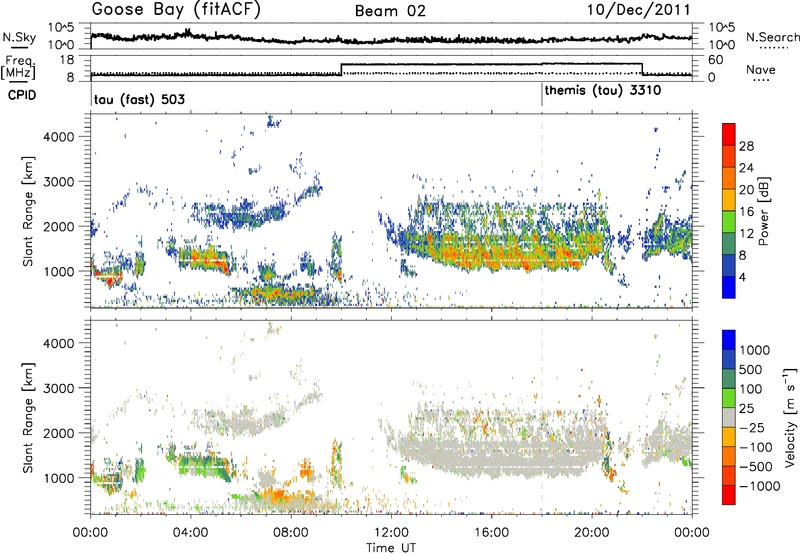The image size is (800, 554).
Task: Click '1000' on the Velocity colorbar scale
Action: (755, 350)
